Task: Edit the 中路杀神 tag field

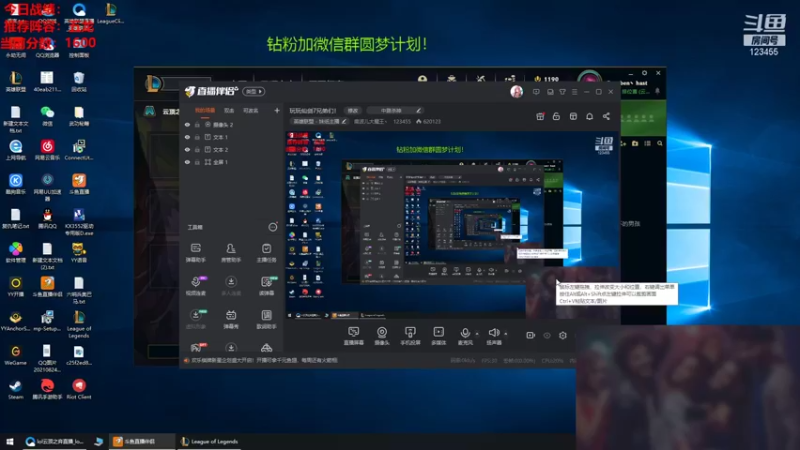Action: point(394,110)
